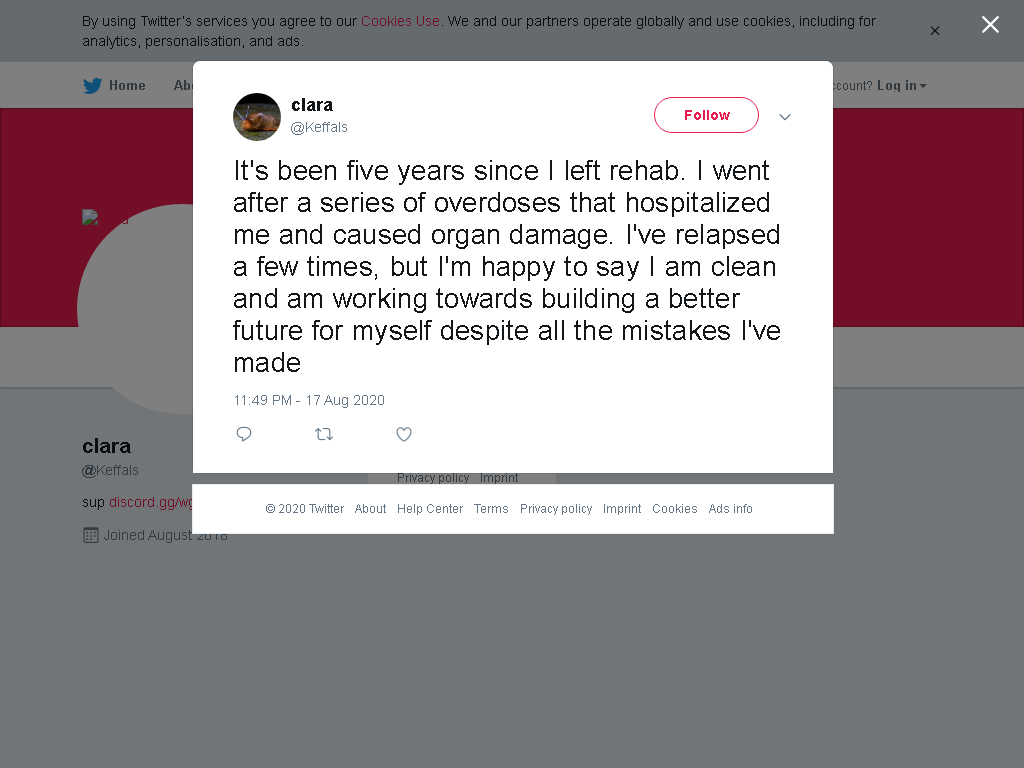The width and height of the screenshot is (1024, 768).
Task: Click the @Keffals handle in tweet
Action: (x=319, y=127)
